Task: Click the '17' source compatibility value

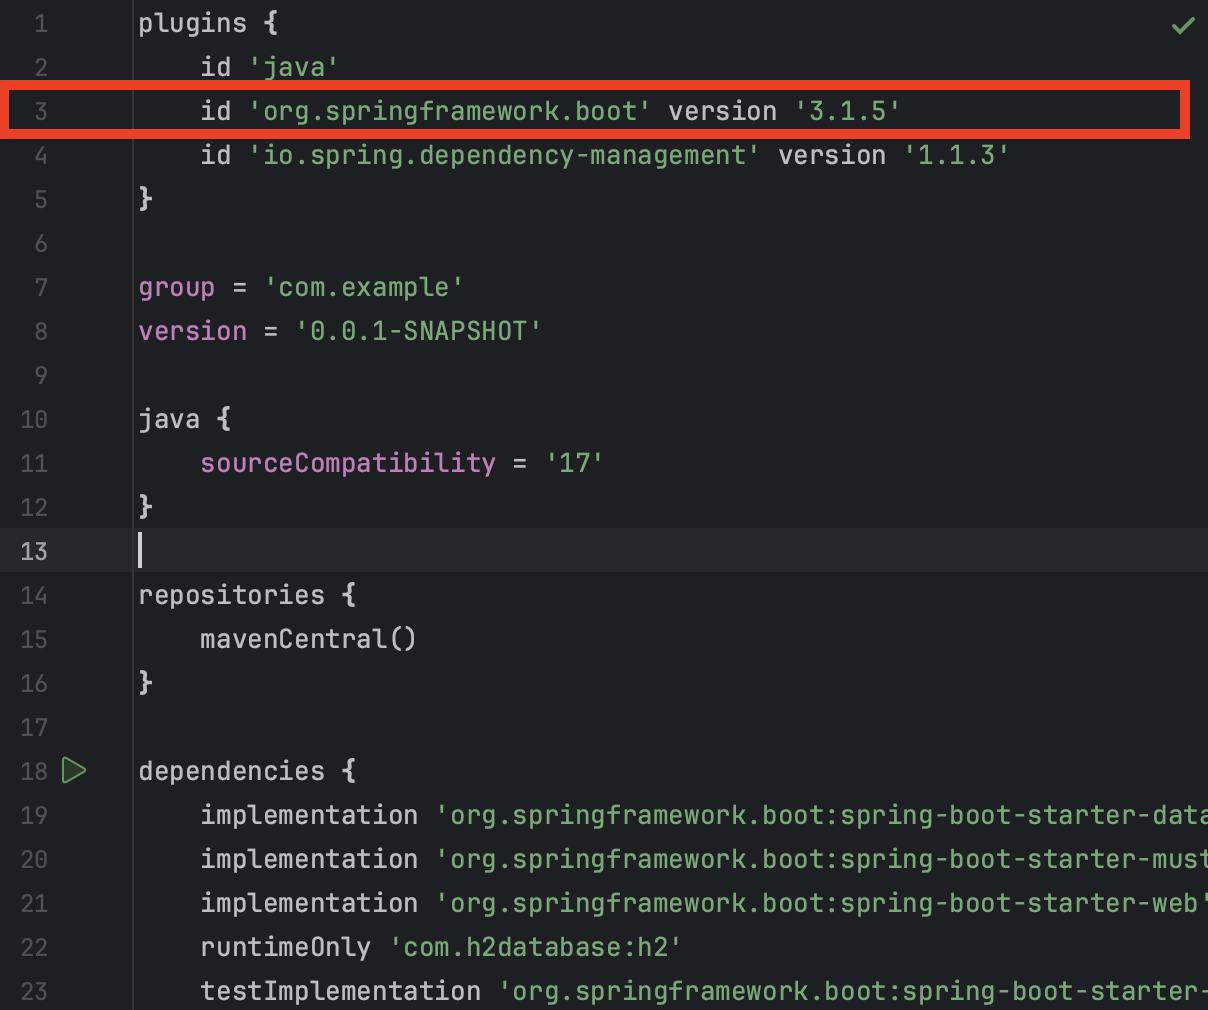Action: coord(575,463)
